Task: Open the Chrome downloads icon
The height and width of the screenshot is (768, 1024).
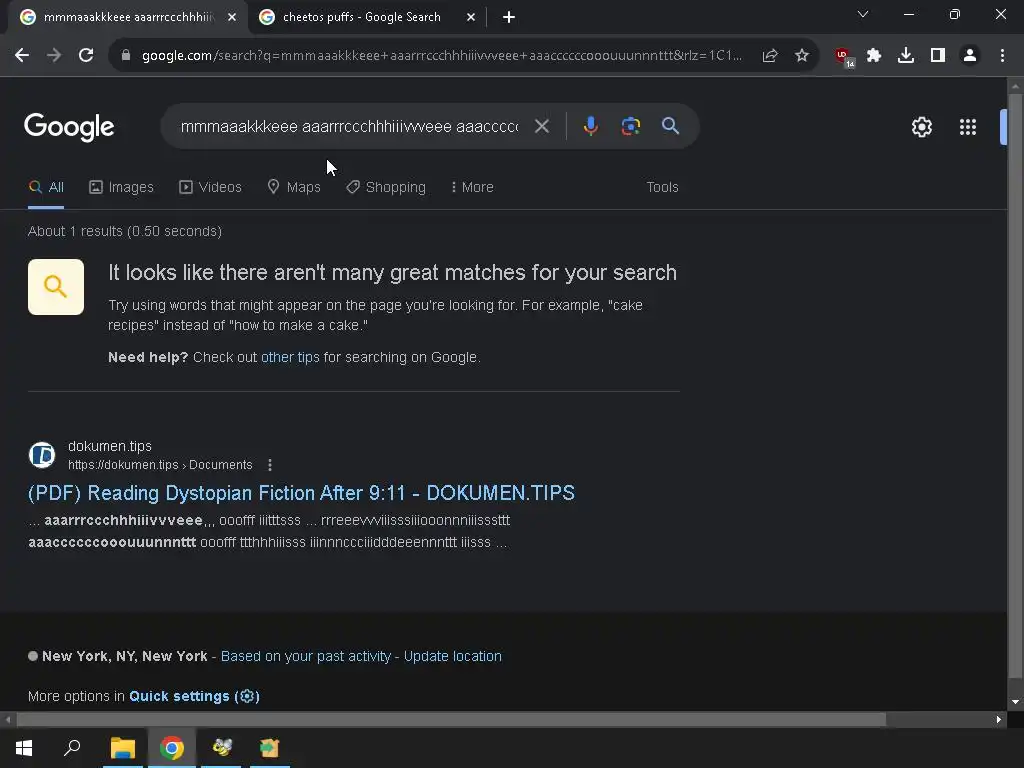Action: coord(906,56)
